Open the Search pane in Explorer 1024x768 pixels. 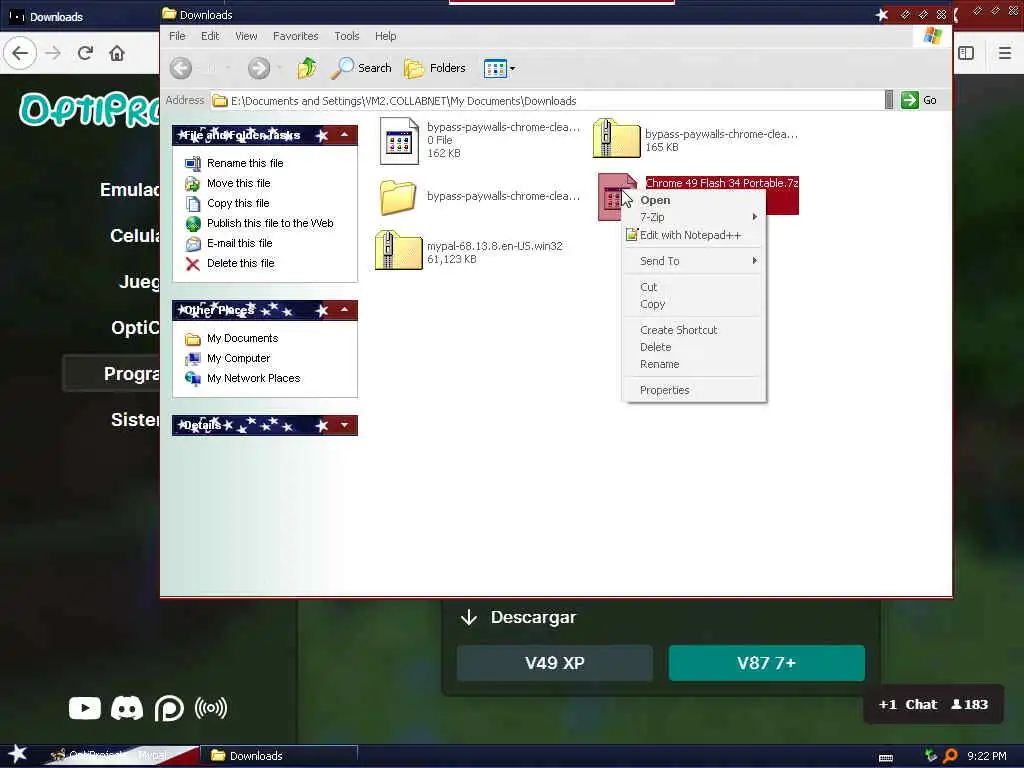(x=361, y=68)
